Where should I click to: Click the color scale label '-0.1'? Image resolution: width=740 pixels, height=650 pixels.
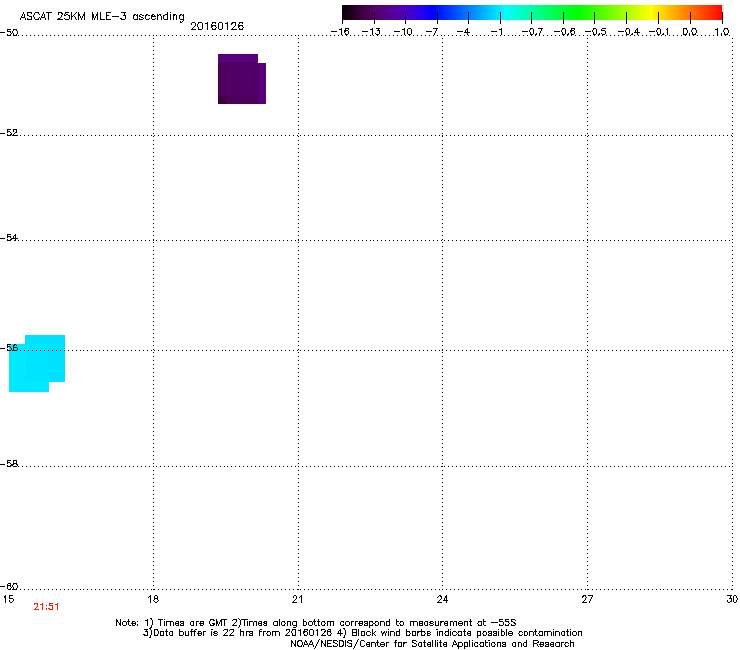(659, 32)
